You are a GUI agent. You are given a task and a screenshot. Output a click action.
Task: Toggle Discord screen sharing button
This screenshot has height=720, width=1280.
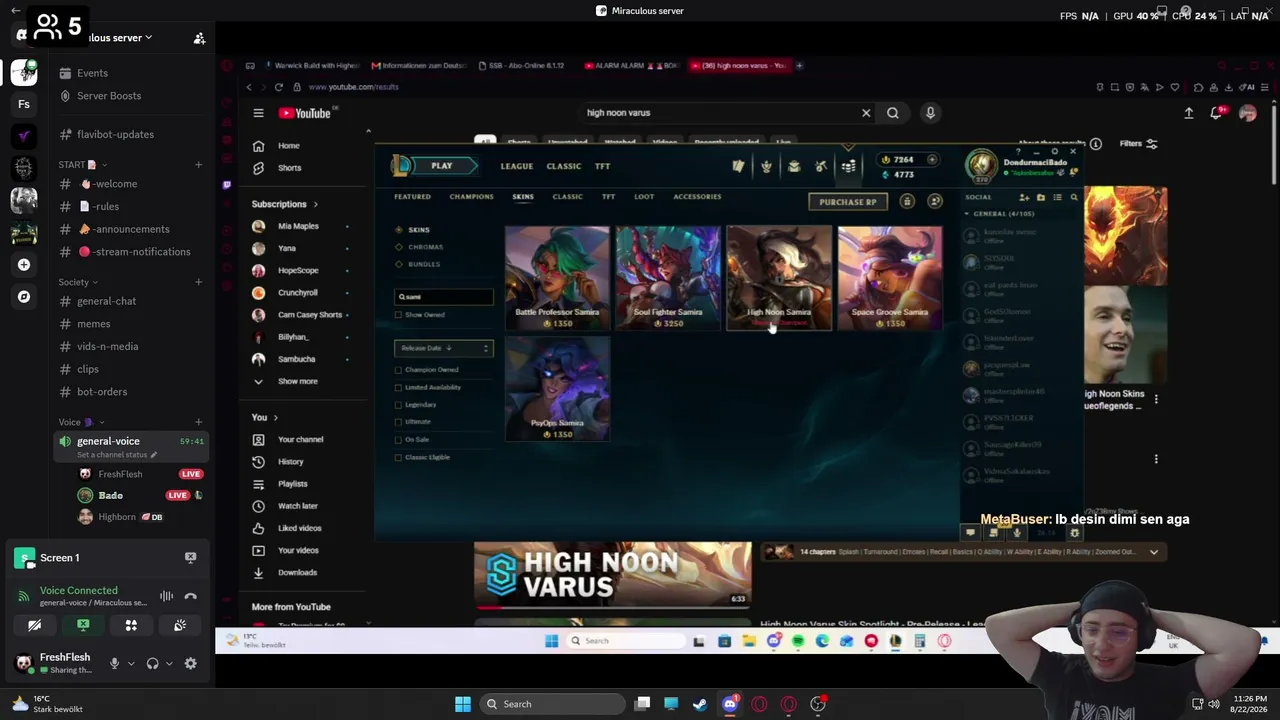[83, 626]
